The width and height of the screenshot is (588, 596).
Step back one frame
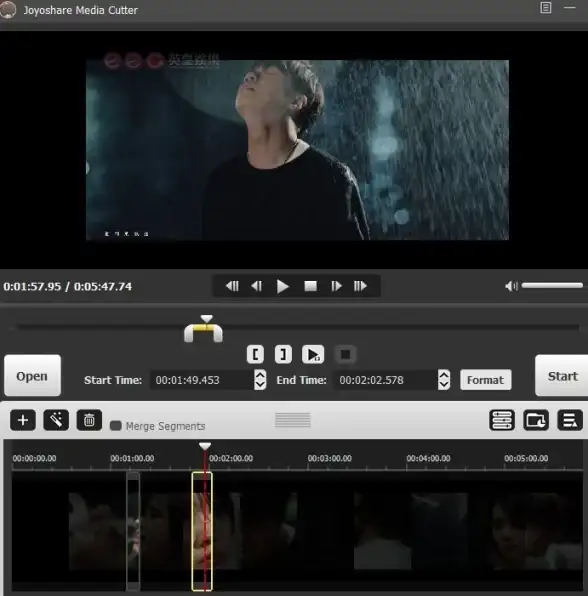tap(257, 286)
